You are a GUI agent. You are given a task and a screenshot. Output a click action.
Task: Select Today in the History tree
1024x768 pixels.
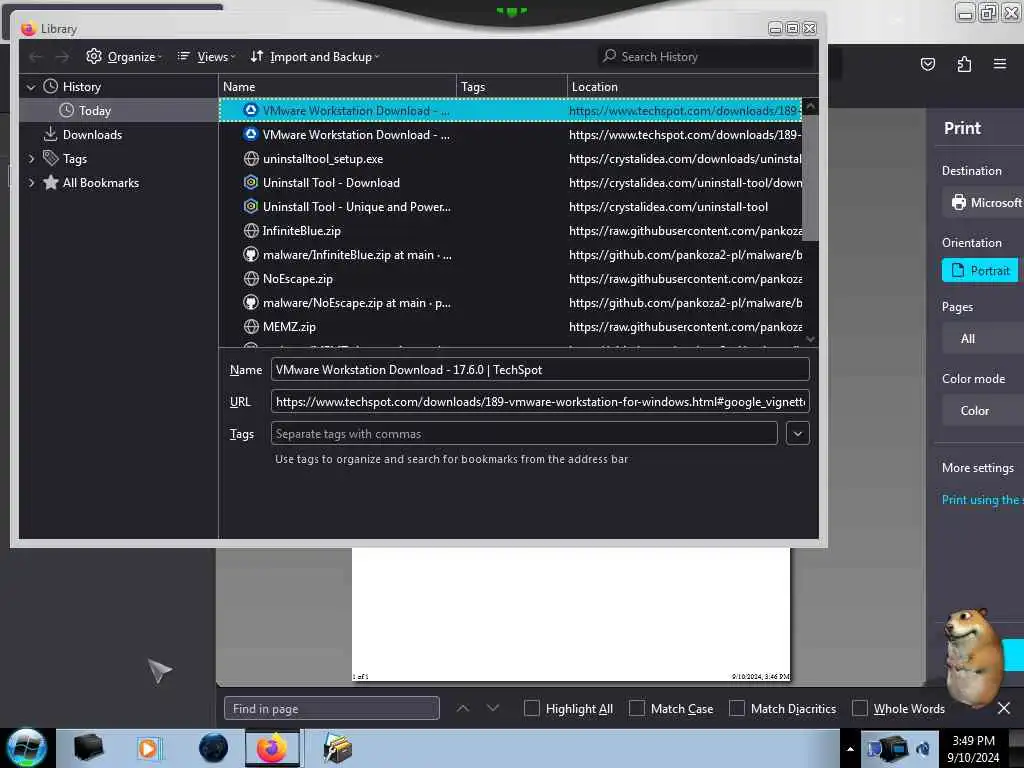coord(95,111)
